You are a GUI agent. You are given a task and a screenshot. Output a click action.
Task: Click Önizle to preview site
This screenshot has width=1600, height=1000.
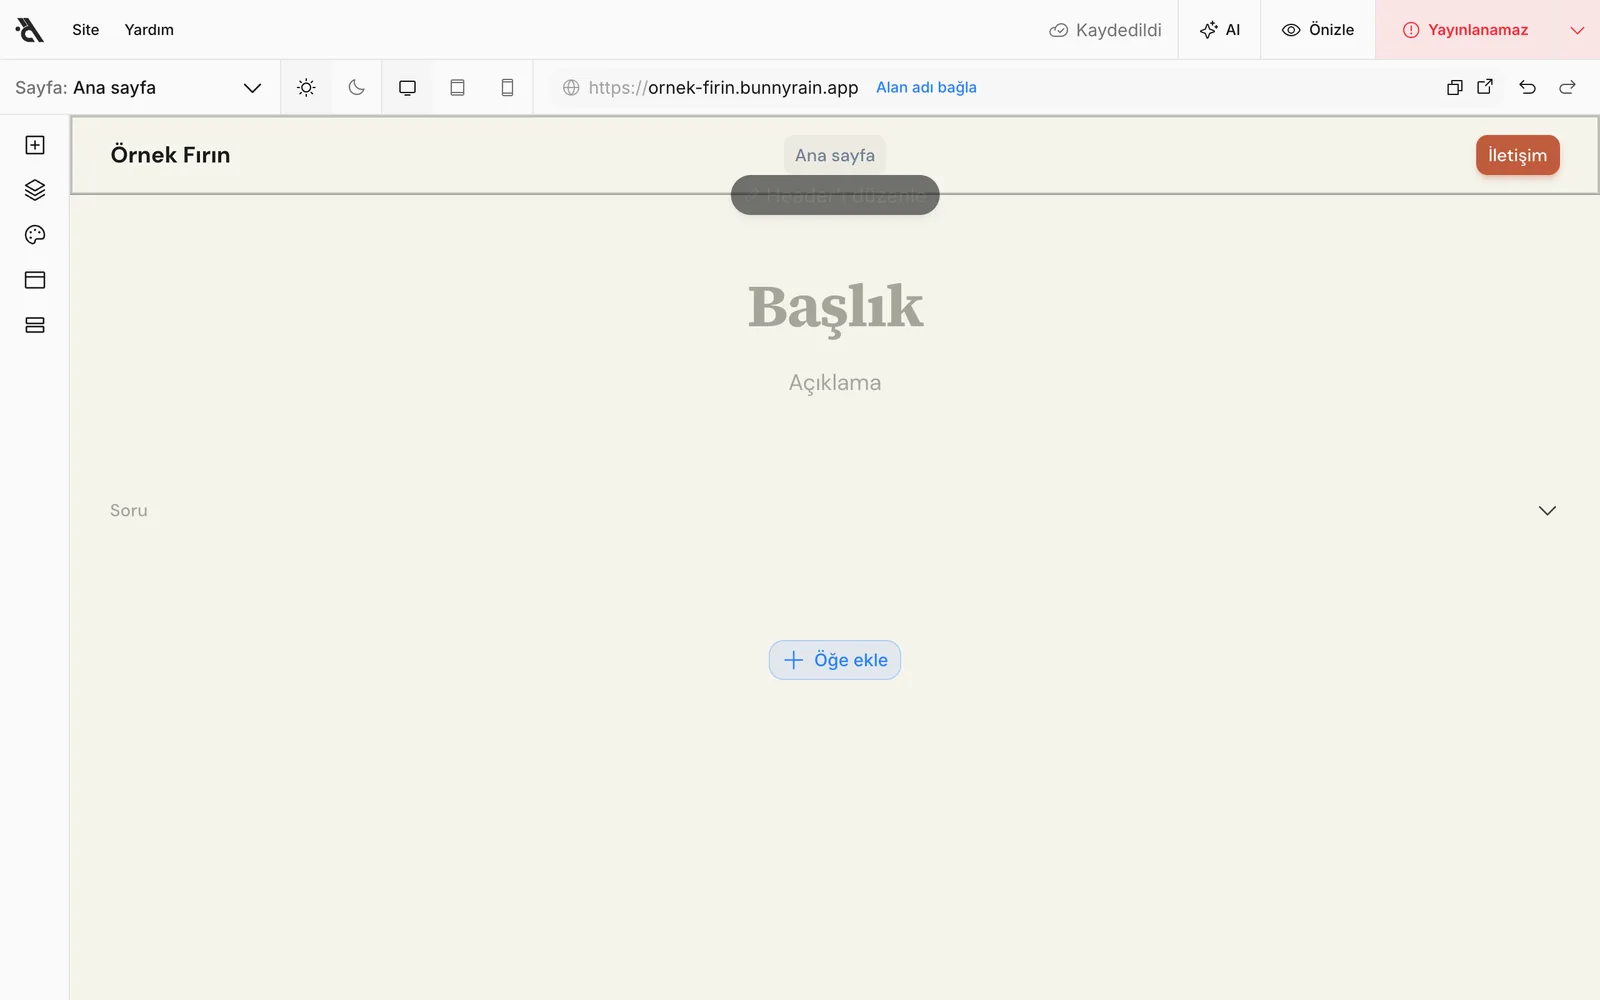(1318, 30)
